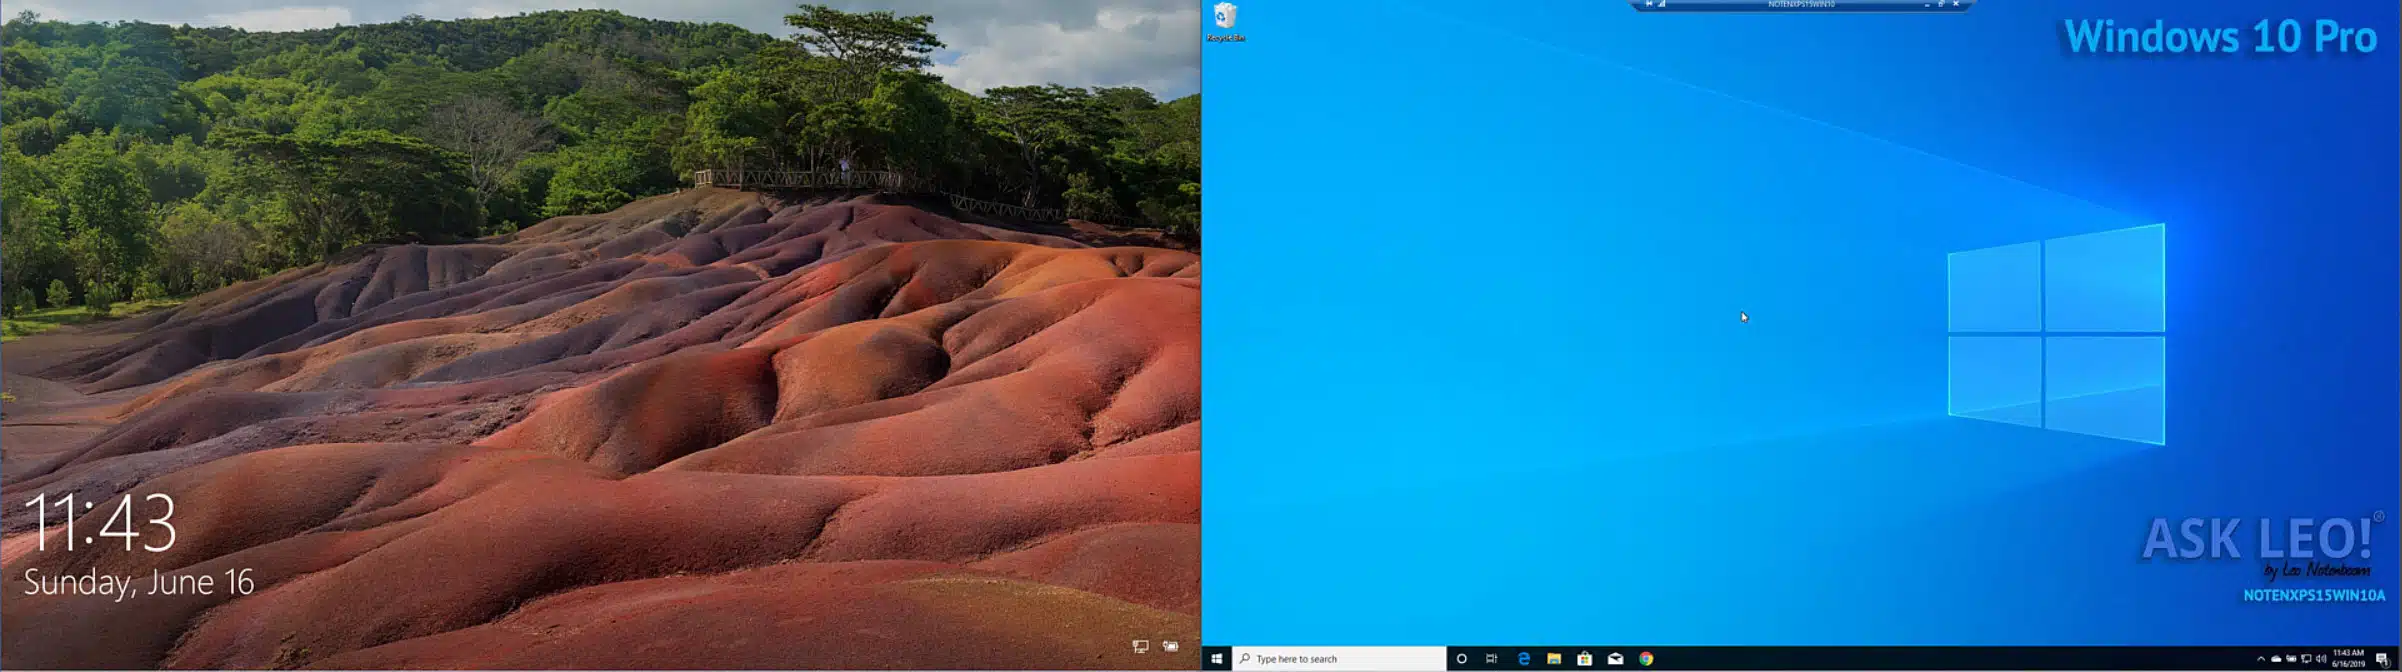Click the battery tray icon

pyautogui.click(x=2291, y=659)
